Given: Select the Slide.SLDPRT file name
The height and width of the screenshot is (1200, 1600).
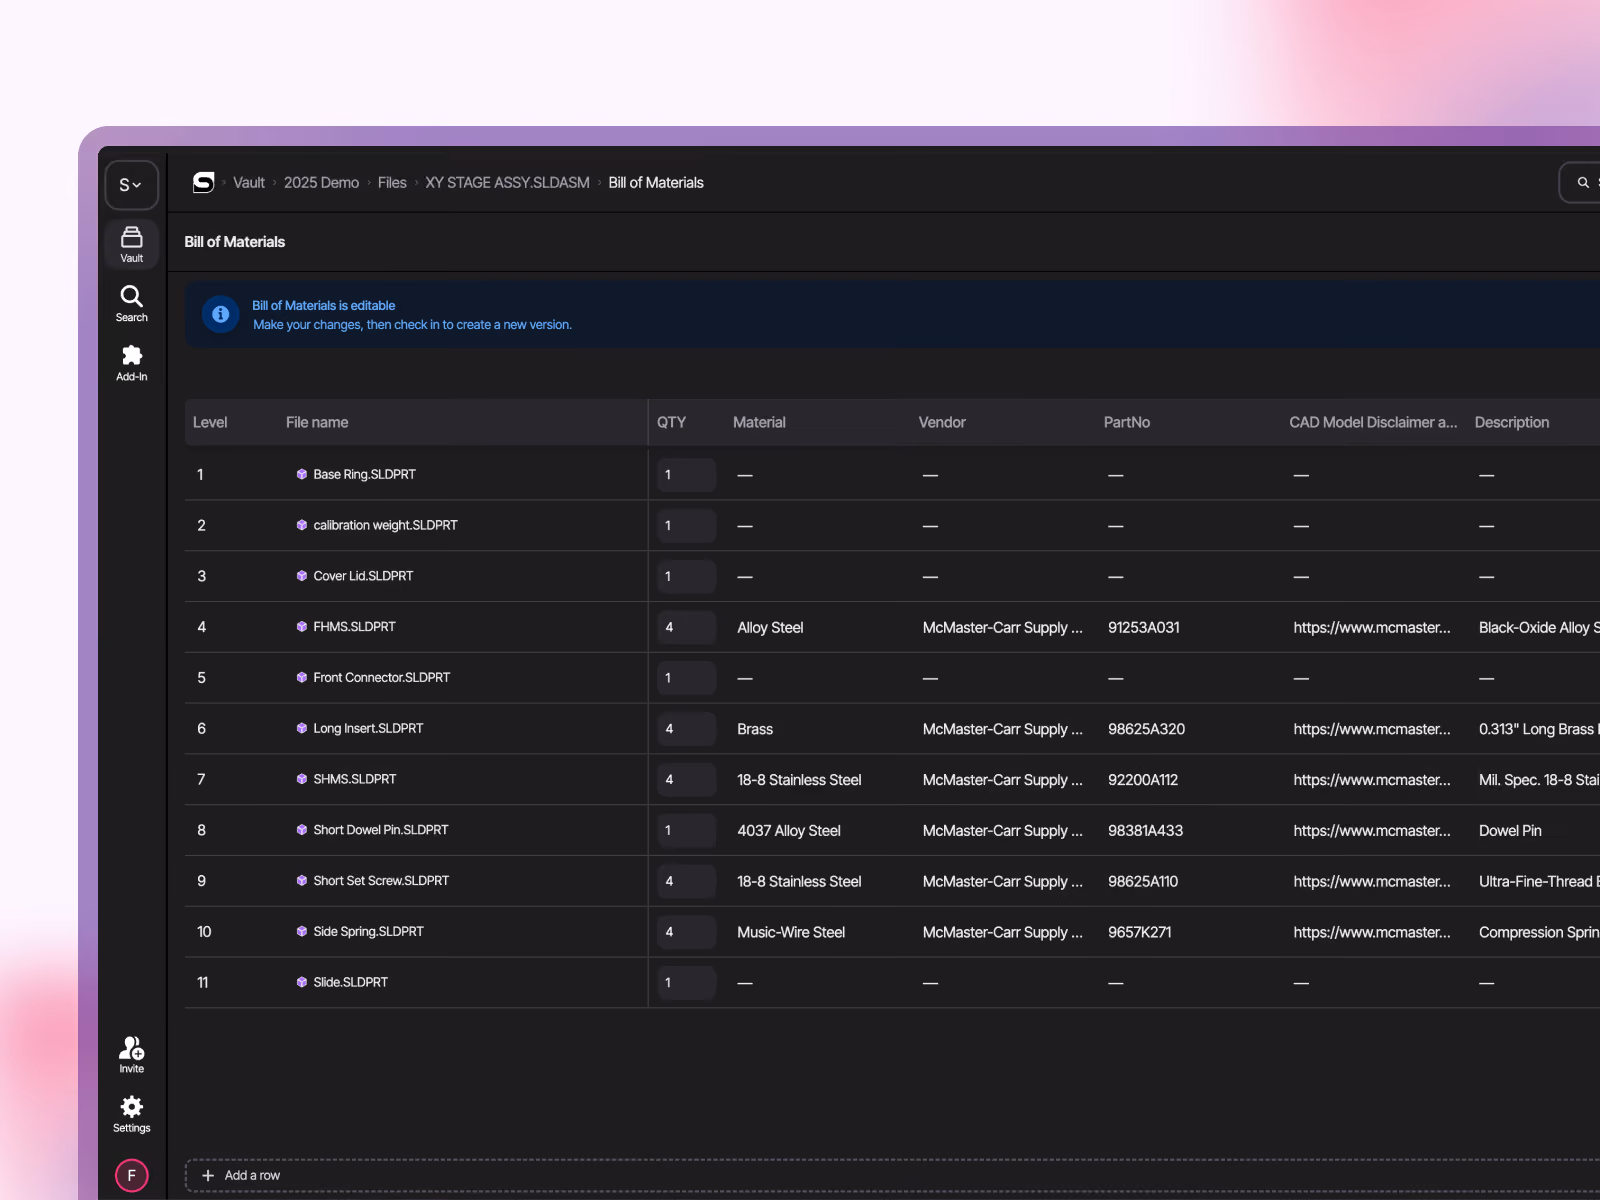Looking at the screenshot, I should [x=350, y=983].
